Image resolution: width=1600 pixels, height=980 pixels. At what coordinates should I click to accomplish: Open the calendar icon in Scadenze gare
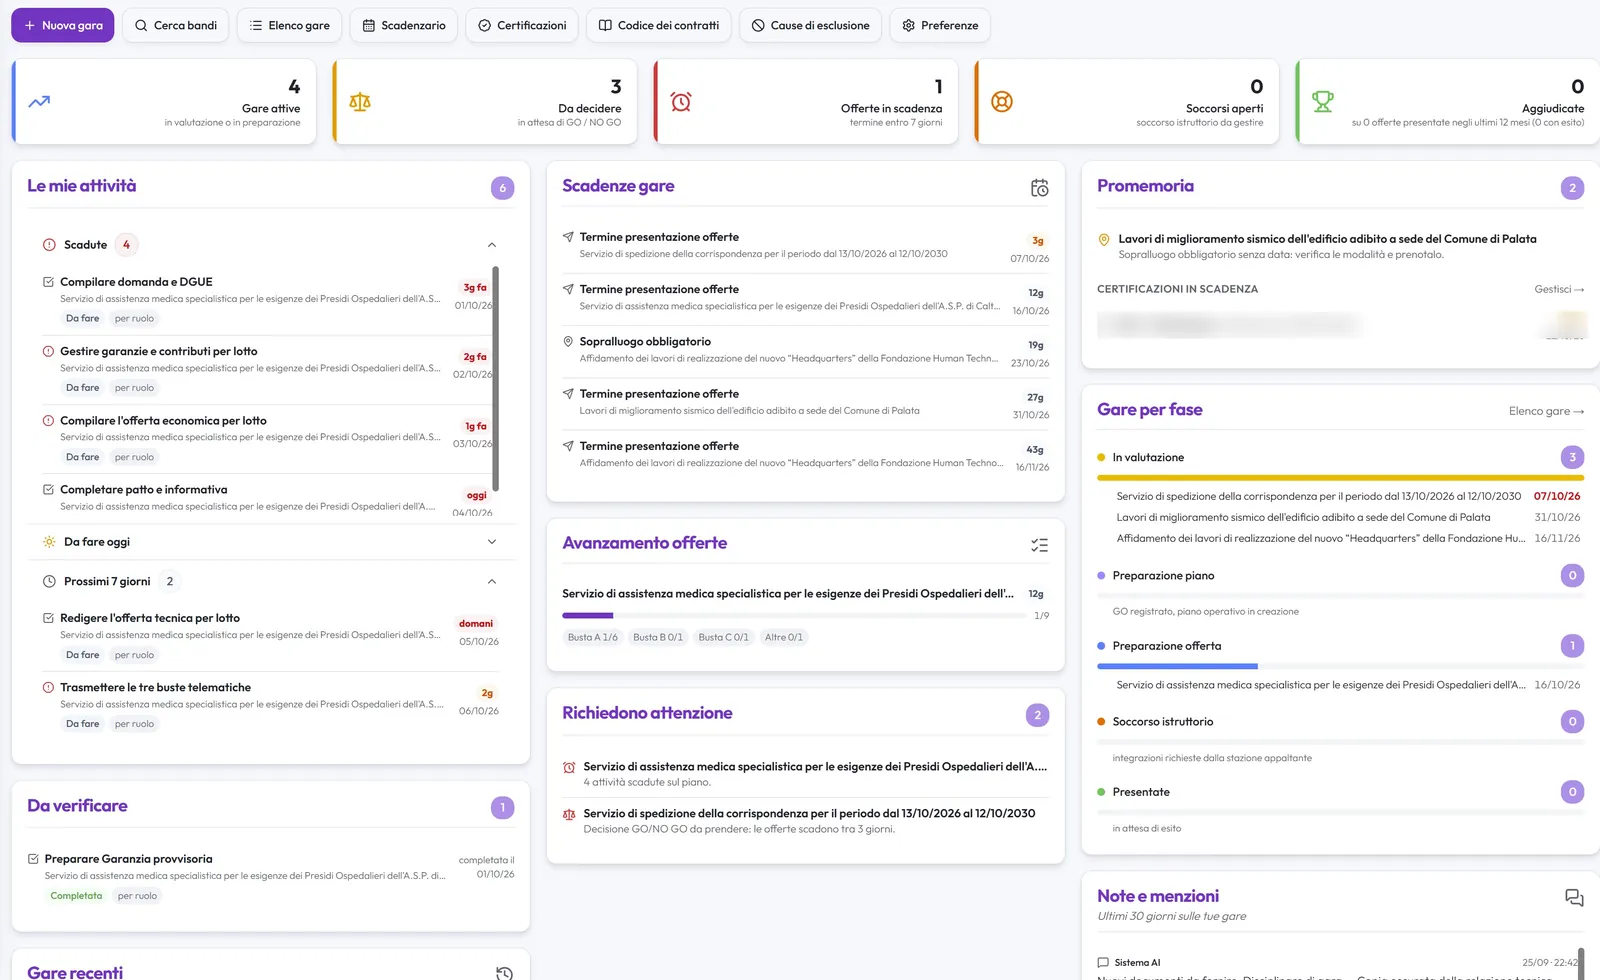1039,187
